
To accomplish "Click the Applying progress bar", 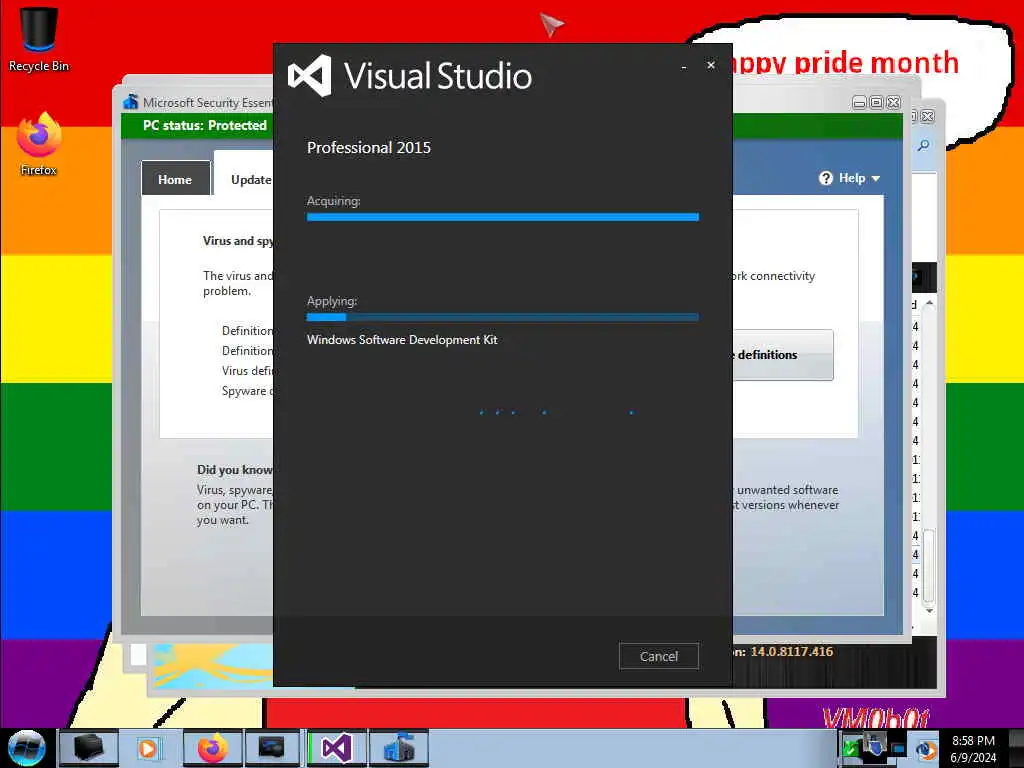I will (x=503, y=317).
